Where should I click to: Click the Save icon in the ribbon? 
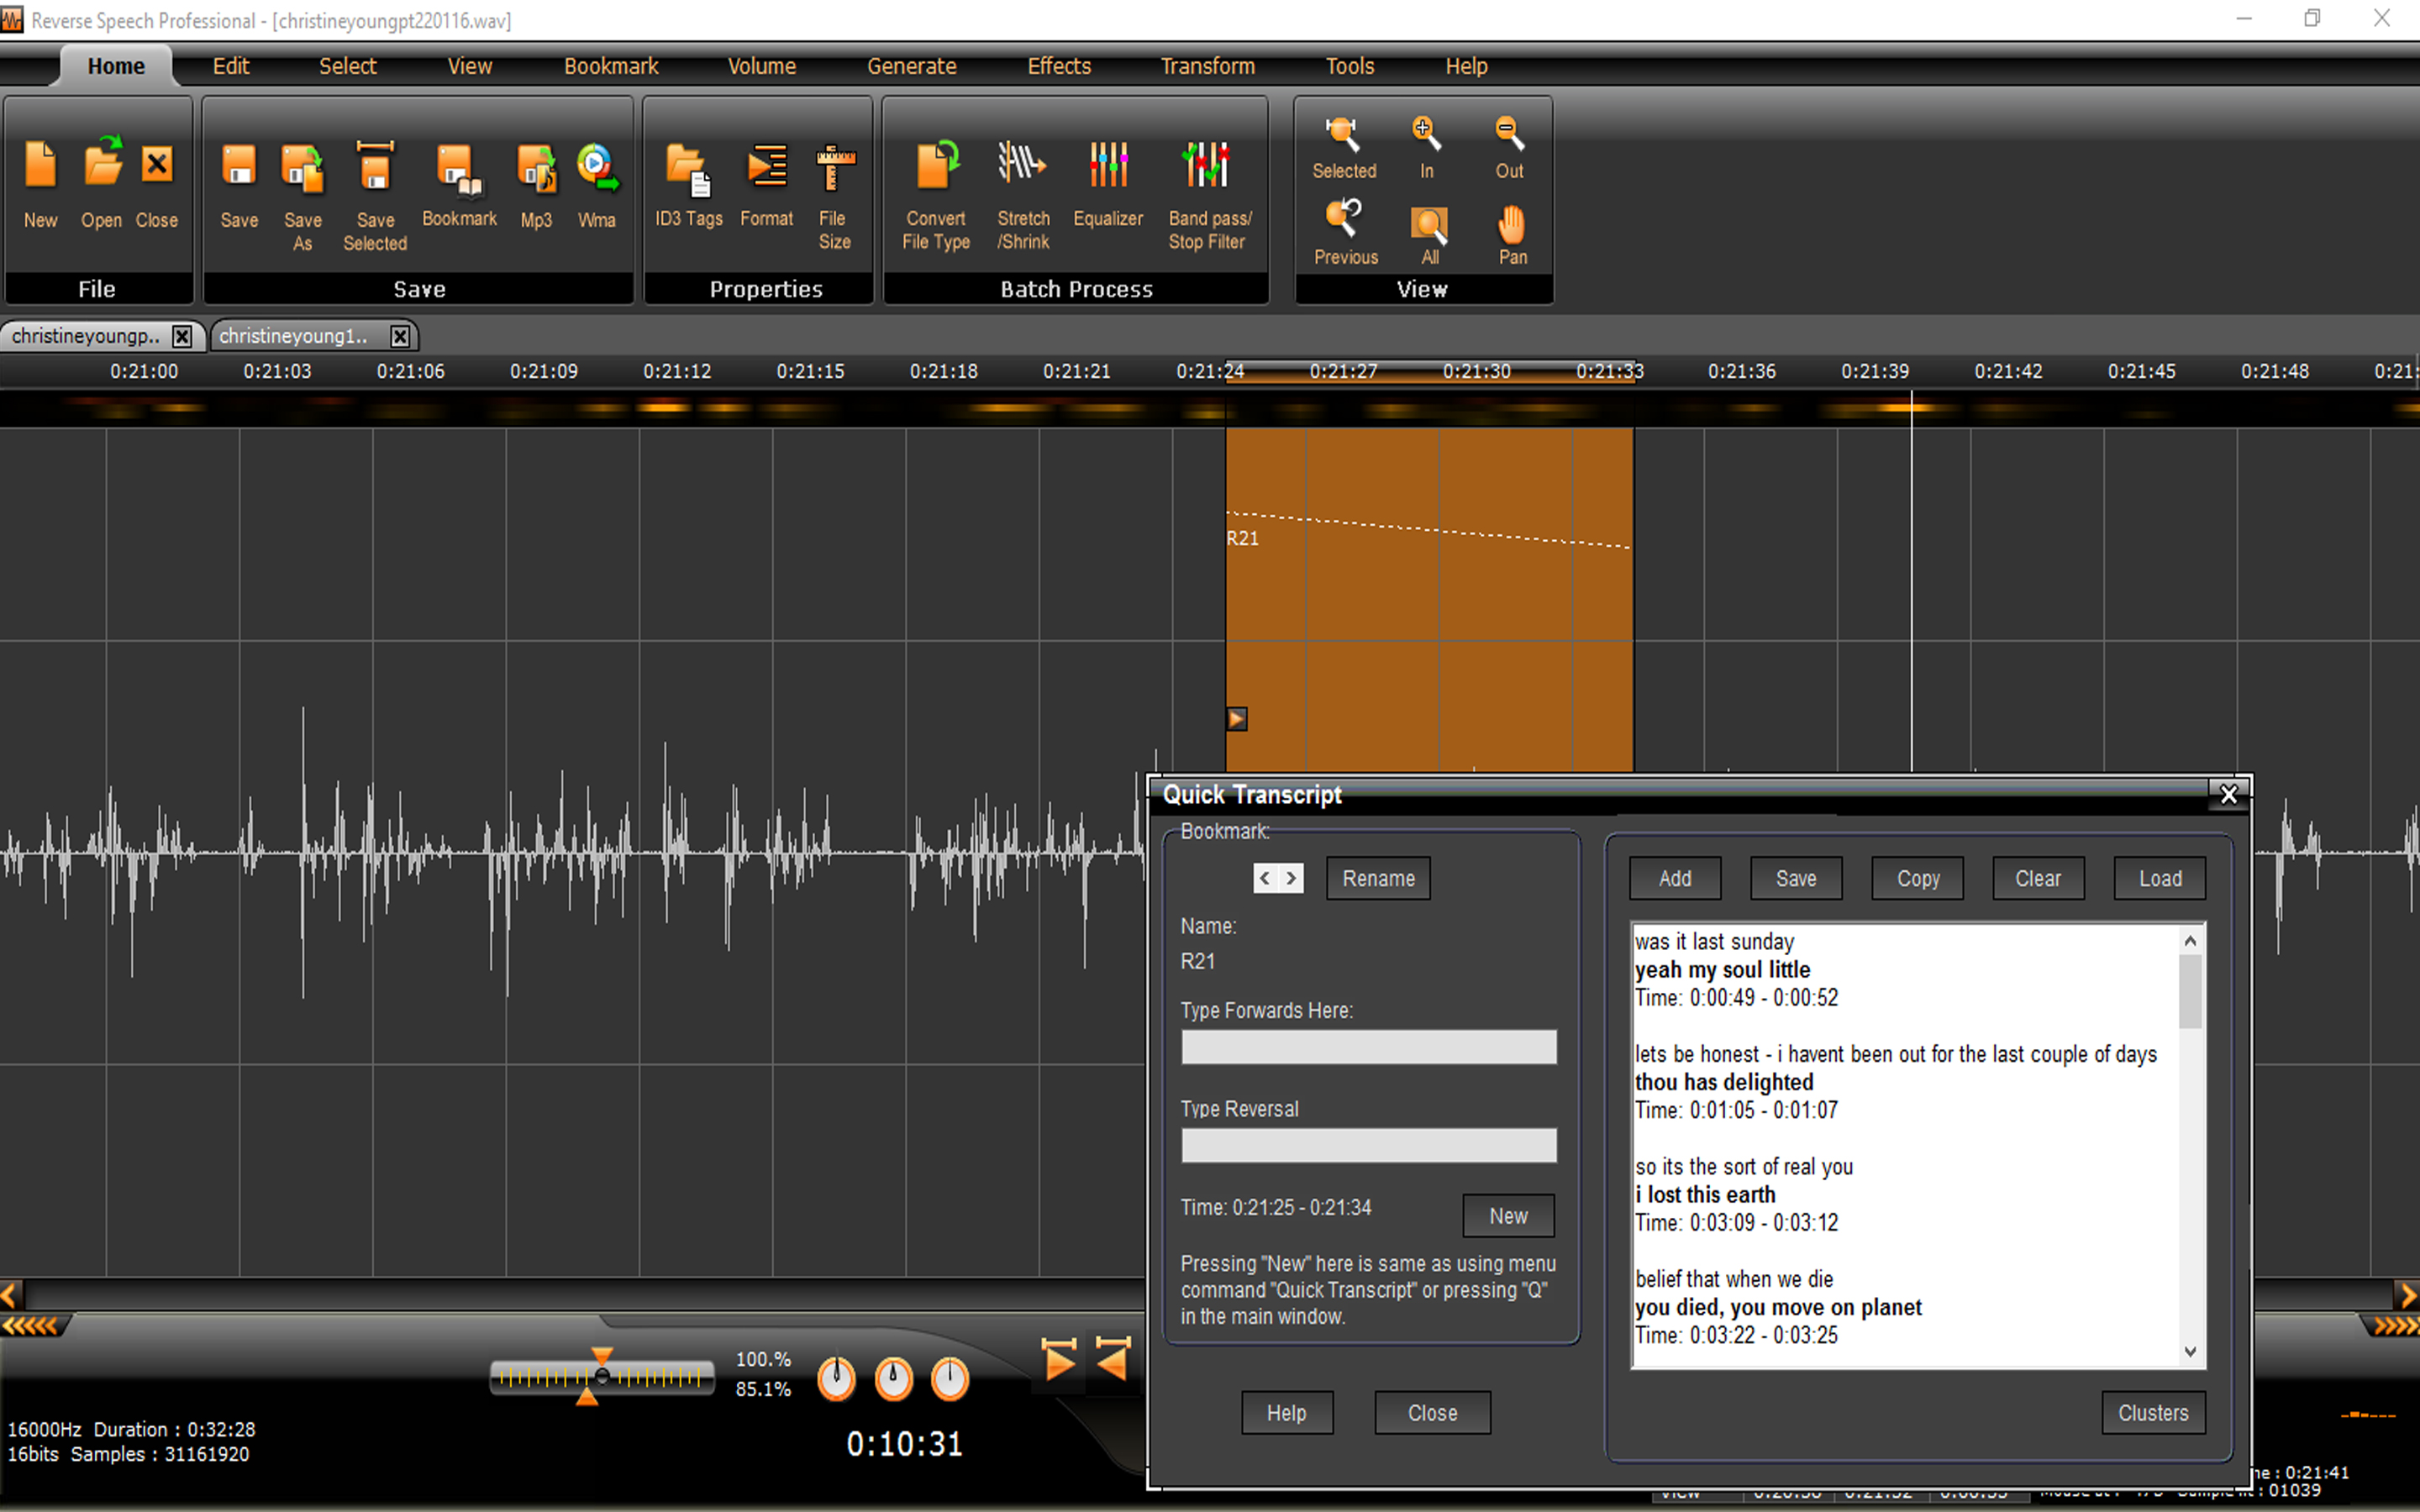[x=239, y=166]
